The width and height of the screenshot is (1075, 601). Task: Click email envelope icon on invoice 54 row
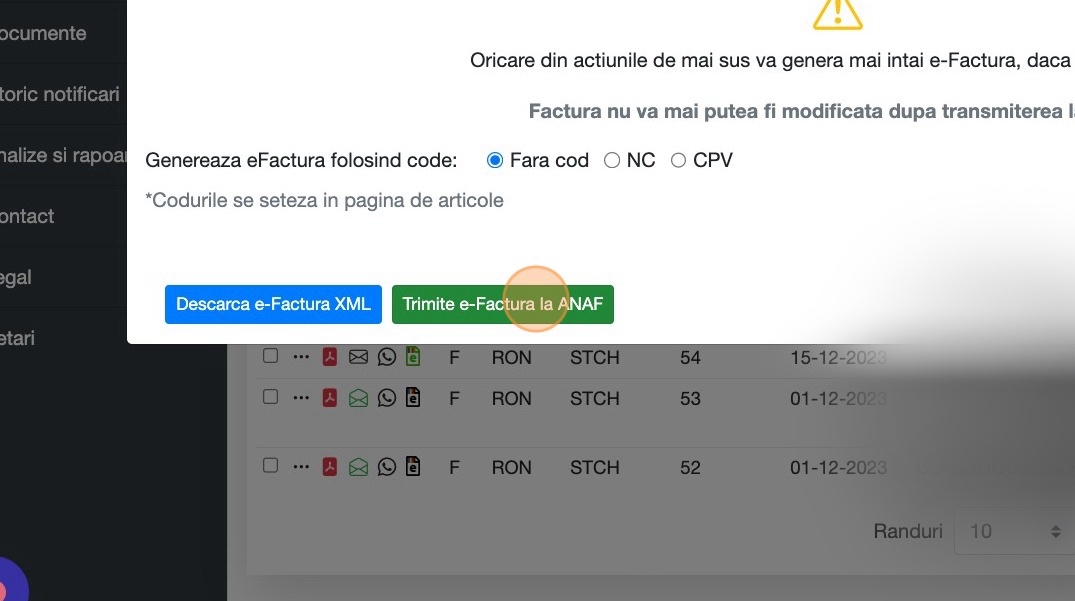pyautogui.click(x=358, y=357)
